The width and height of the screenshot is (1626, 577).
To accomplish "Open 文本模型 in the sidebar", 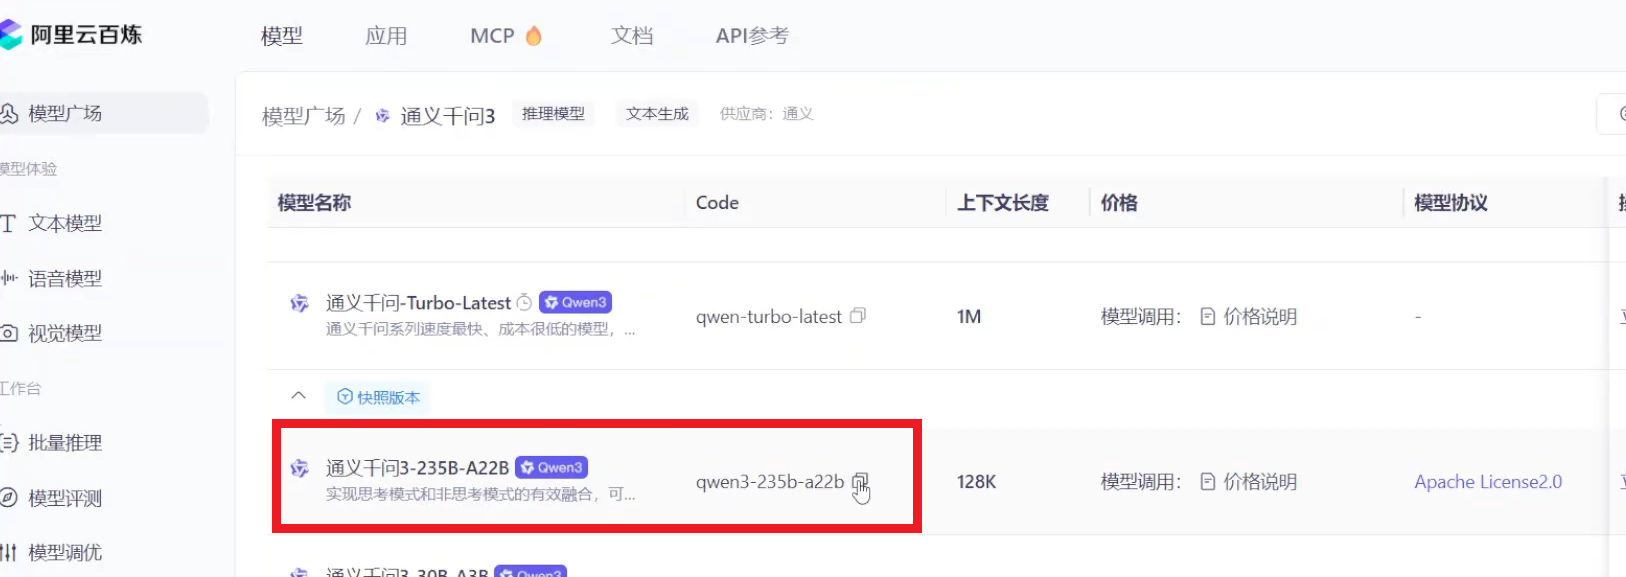I will point(65,223).
